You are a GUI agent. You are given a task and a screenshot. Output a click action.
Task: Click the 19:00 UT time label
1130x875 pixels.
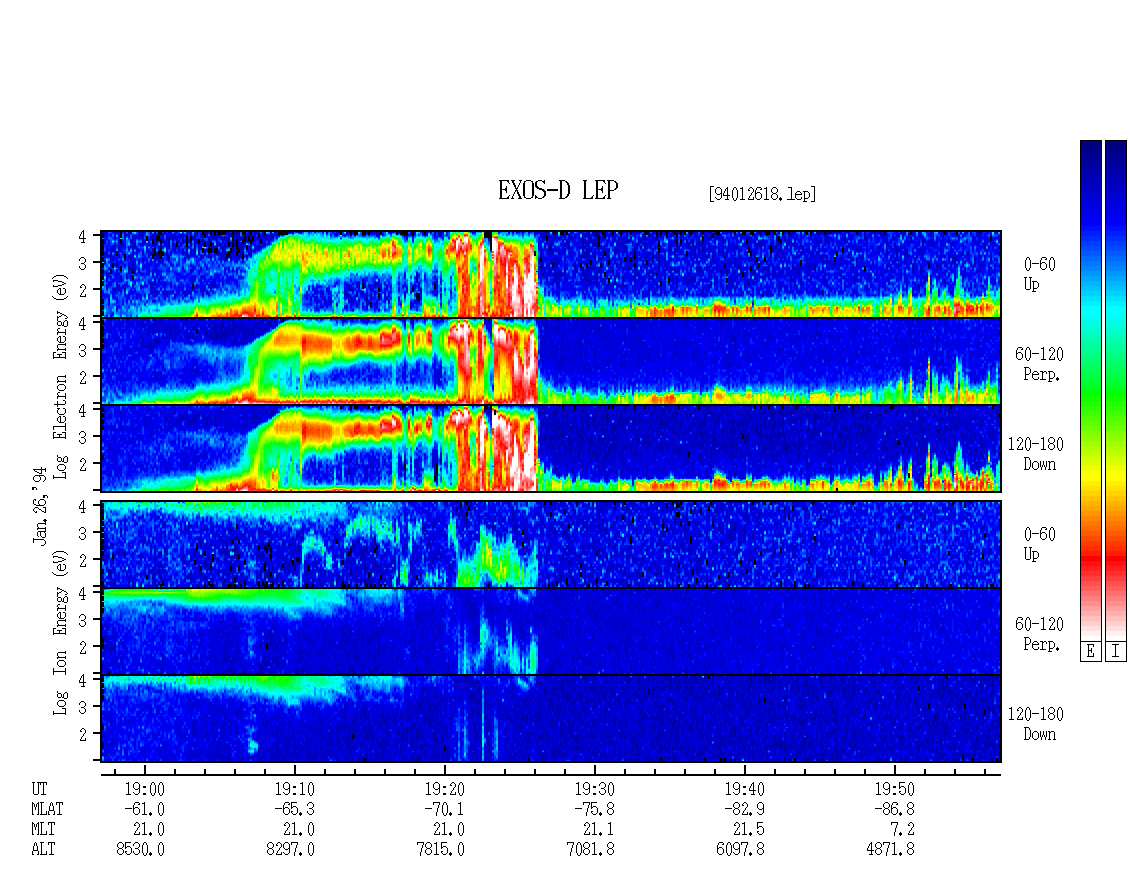click(144, 789)
